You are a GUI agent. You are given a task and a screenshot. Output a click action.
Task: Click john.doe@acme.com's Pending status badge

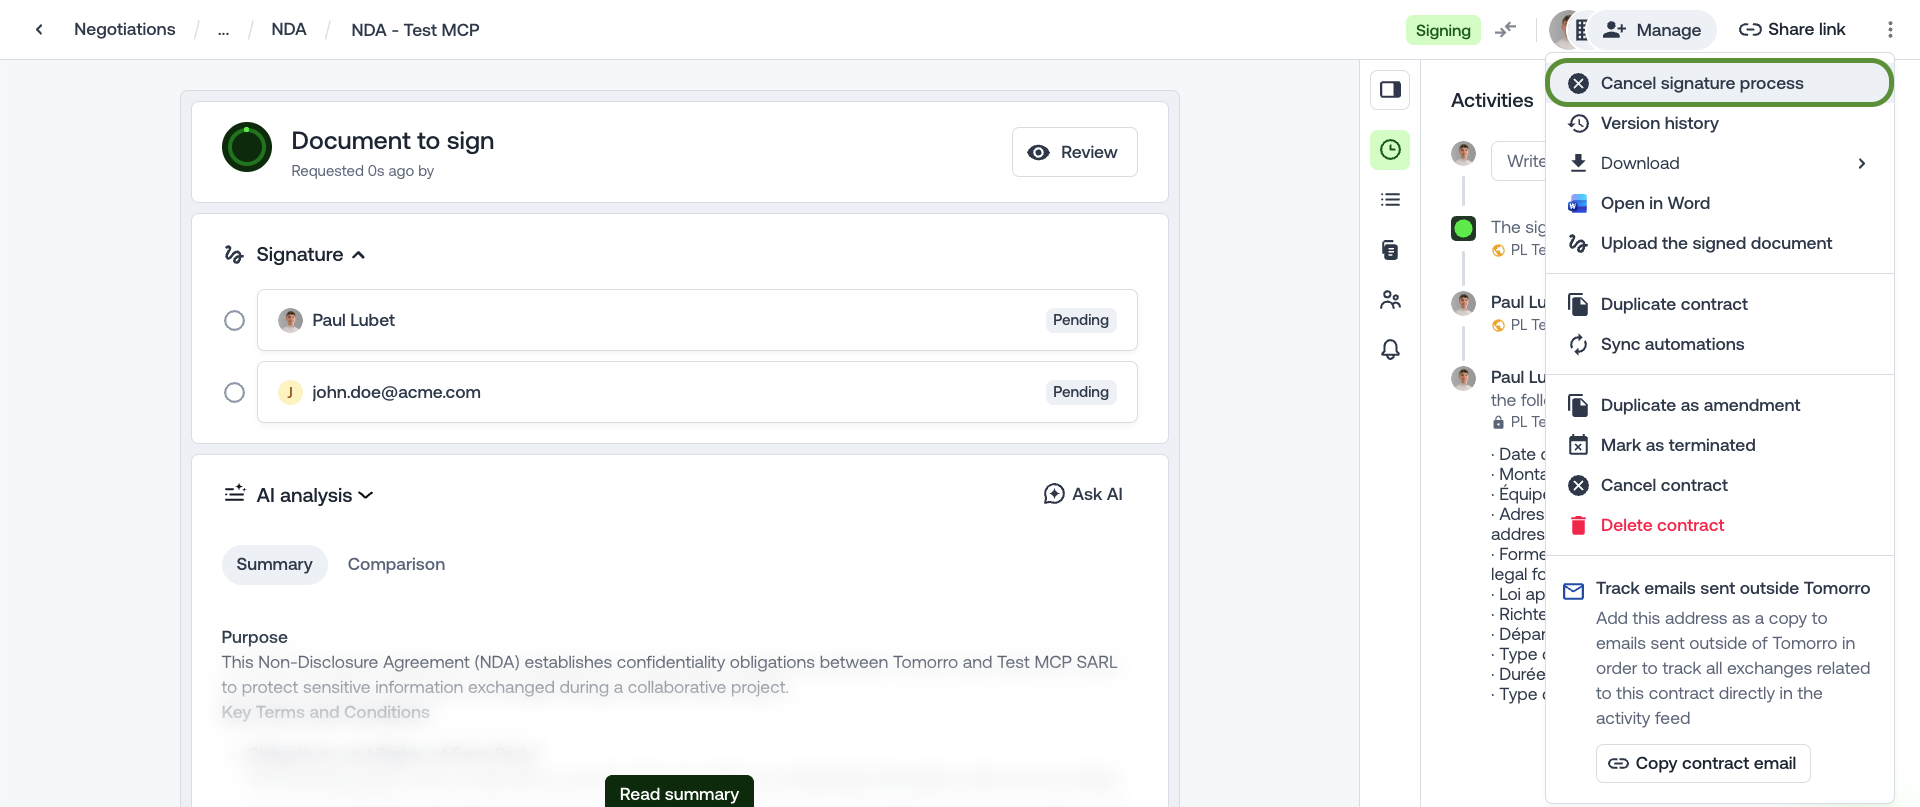click(1081, 392)
